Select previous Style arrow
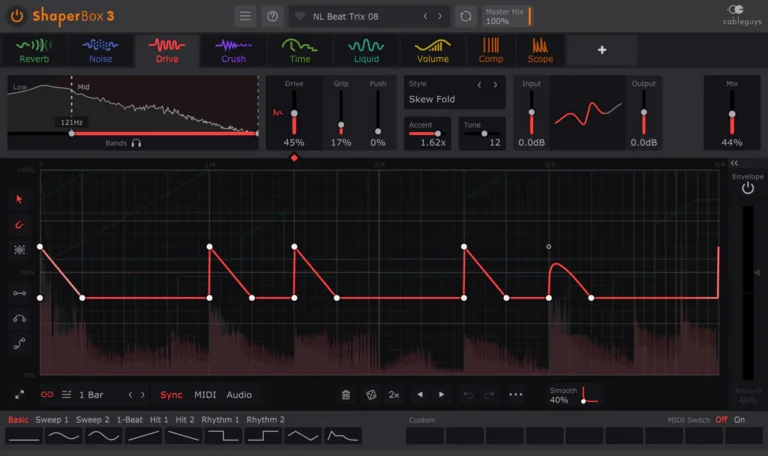This screenshot has height=456, width=768. [x=479, y=85]
